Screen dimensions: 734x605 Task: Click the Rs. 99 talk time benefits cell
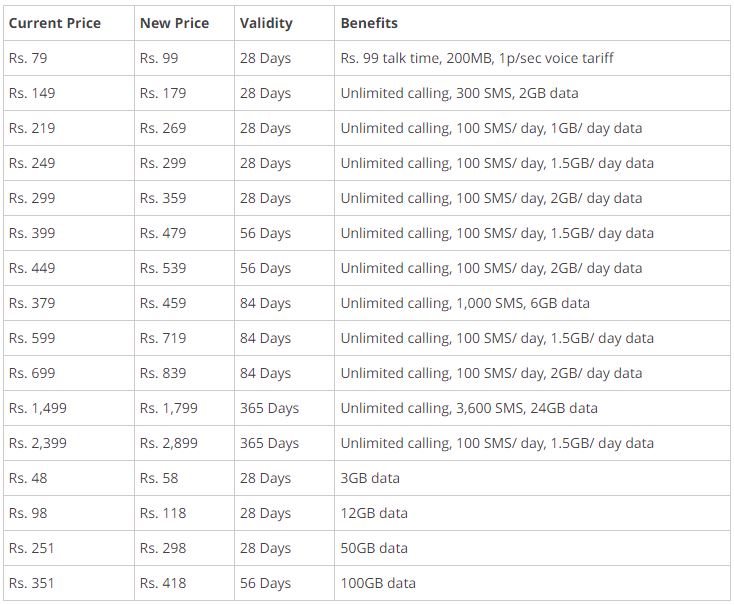click(477, 58)
